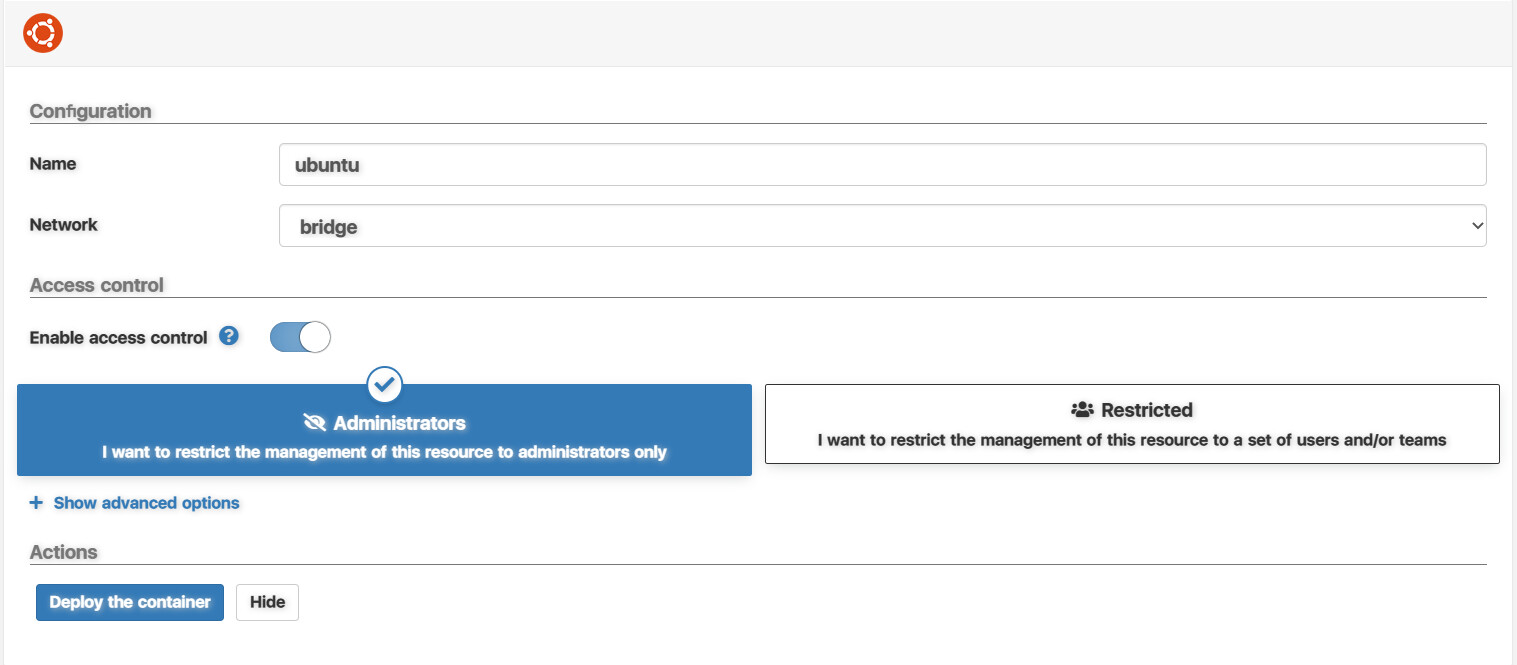Click the access control help question mark icon
Screen dimensions: 1517x665
tap(229, 336)
